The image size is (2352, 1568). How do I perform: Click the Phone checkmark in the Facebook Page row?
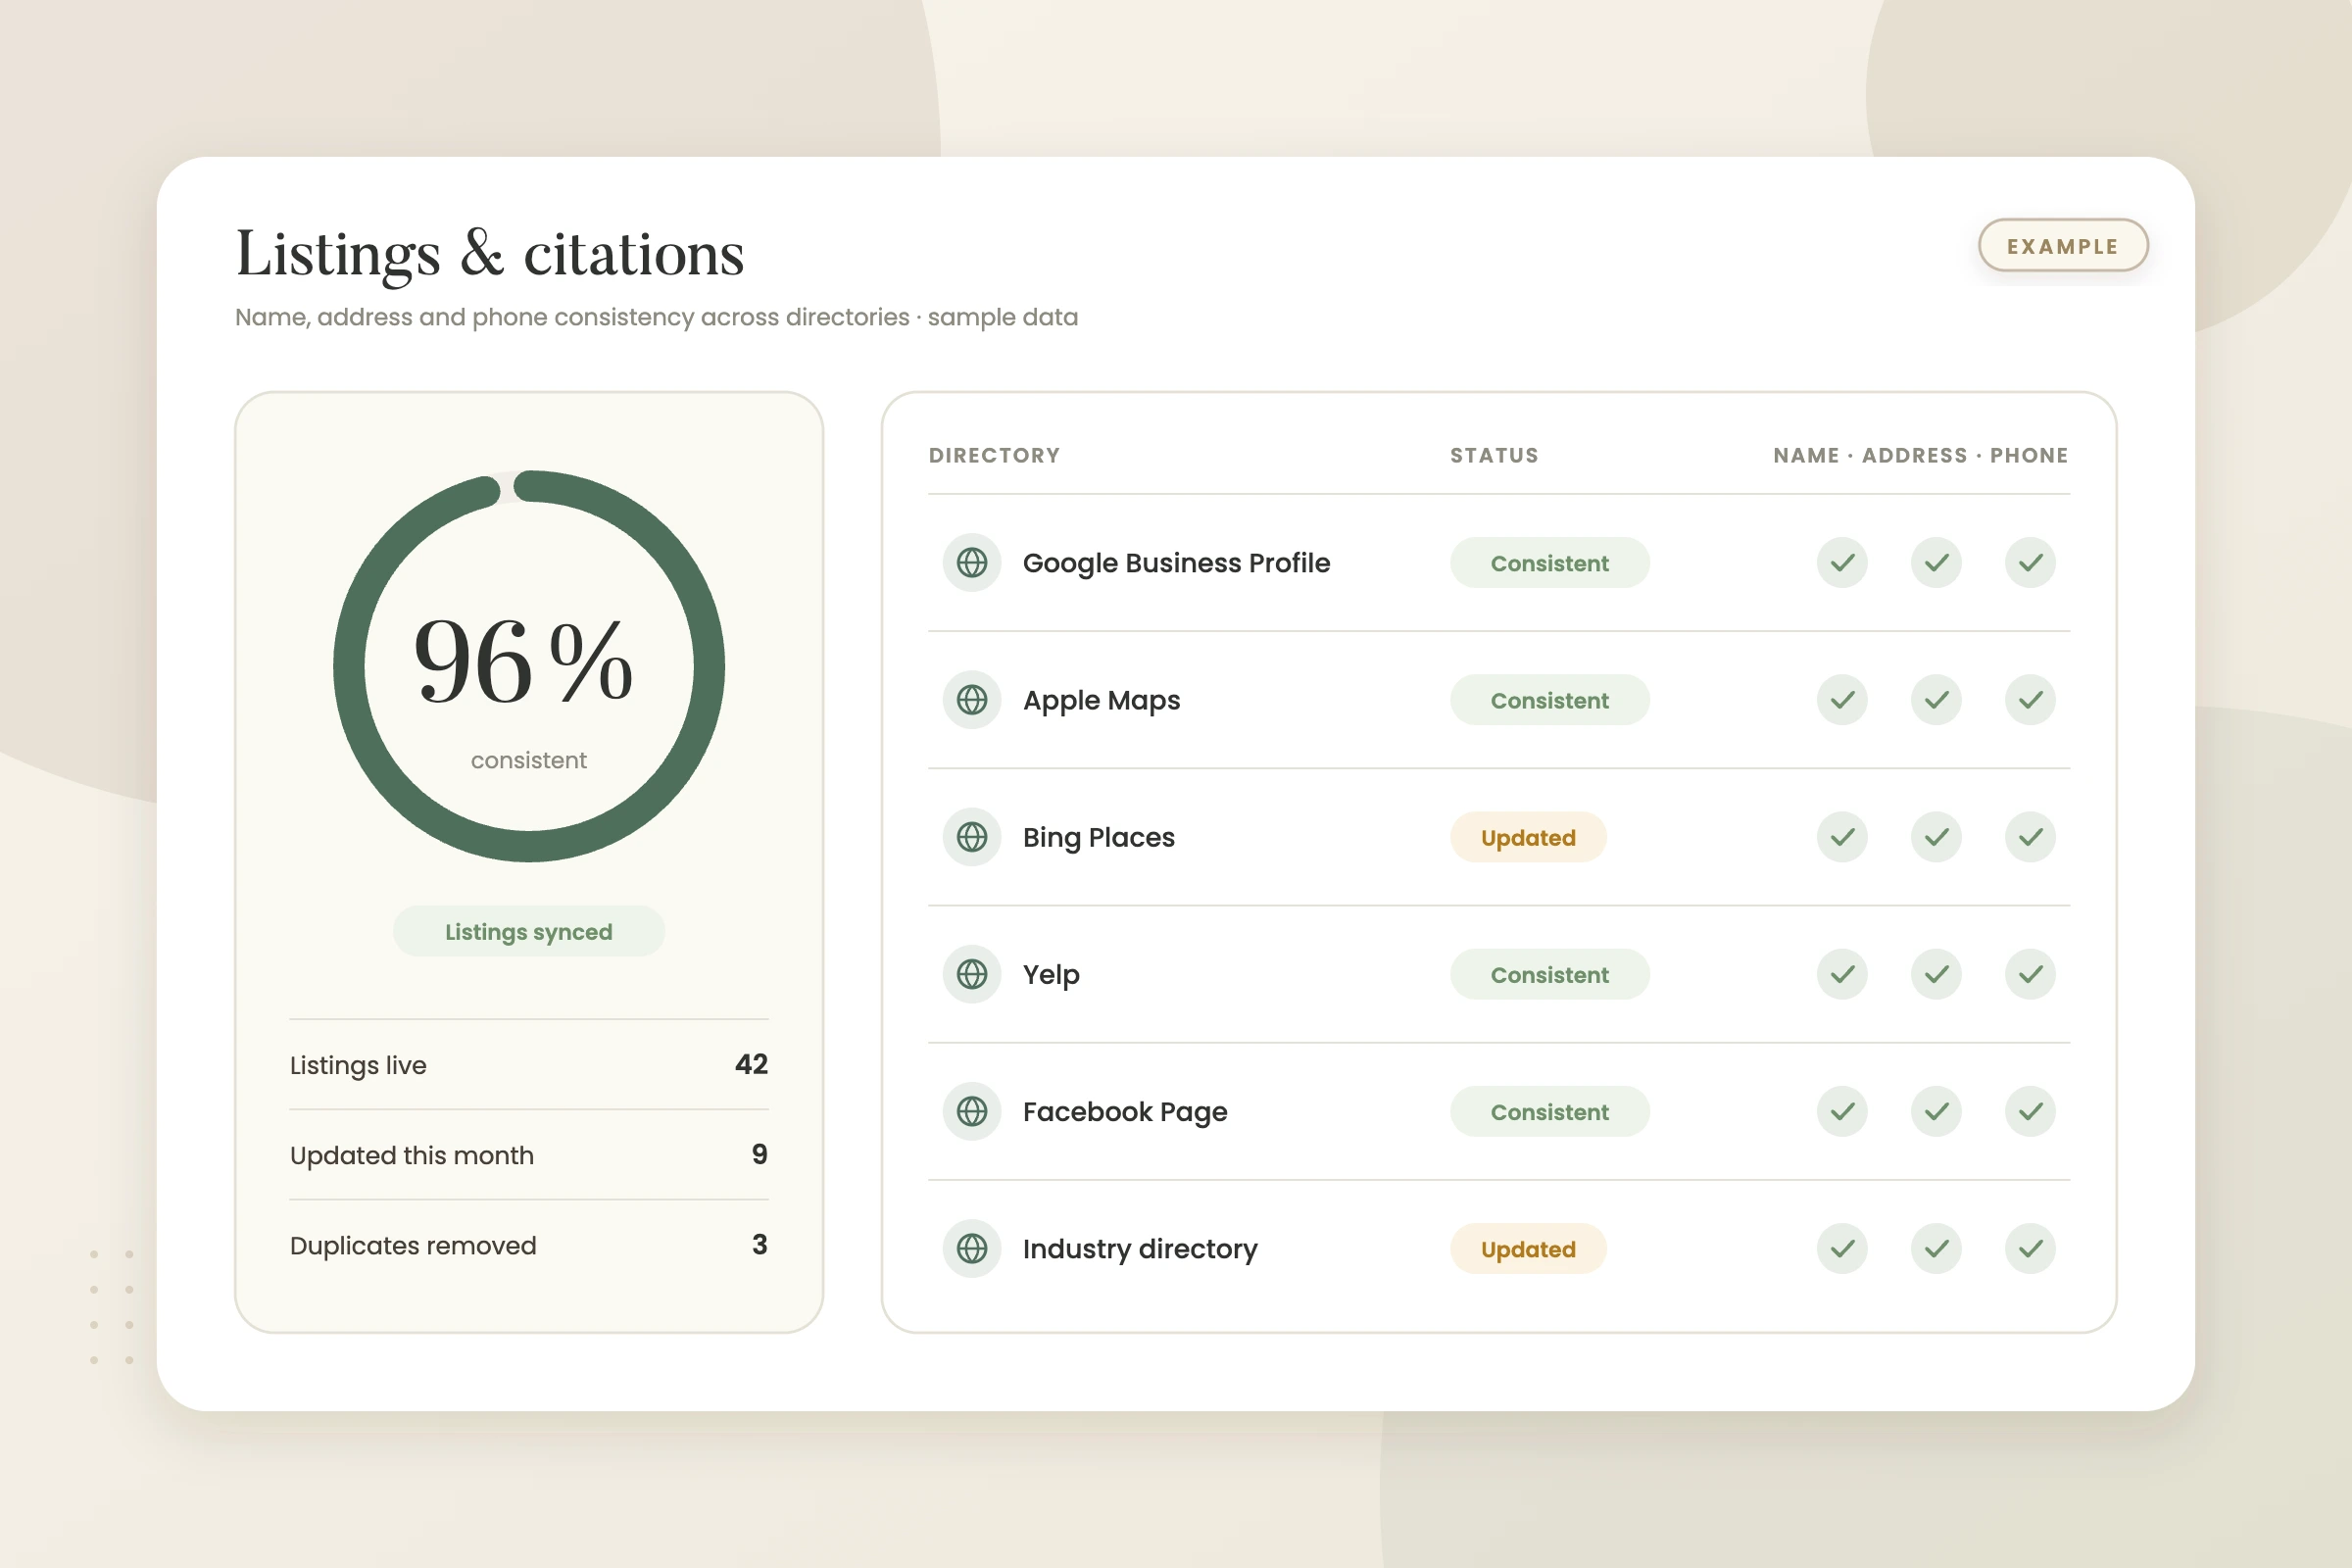(2031, 1111)
